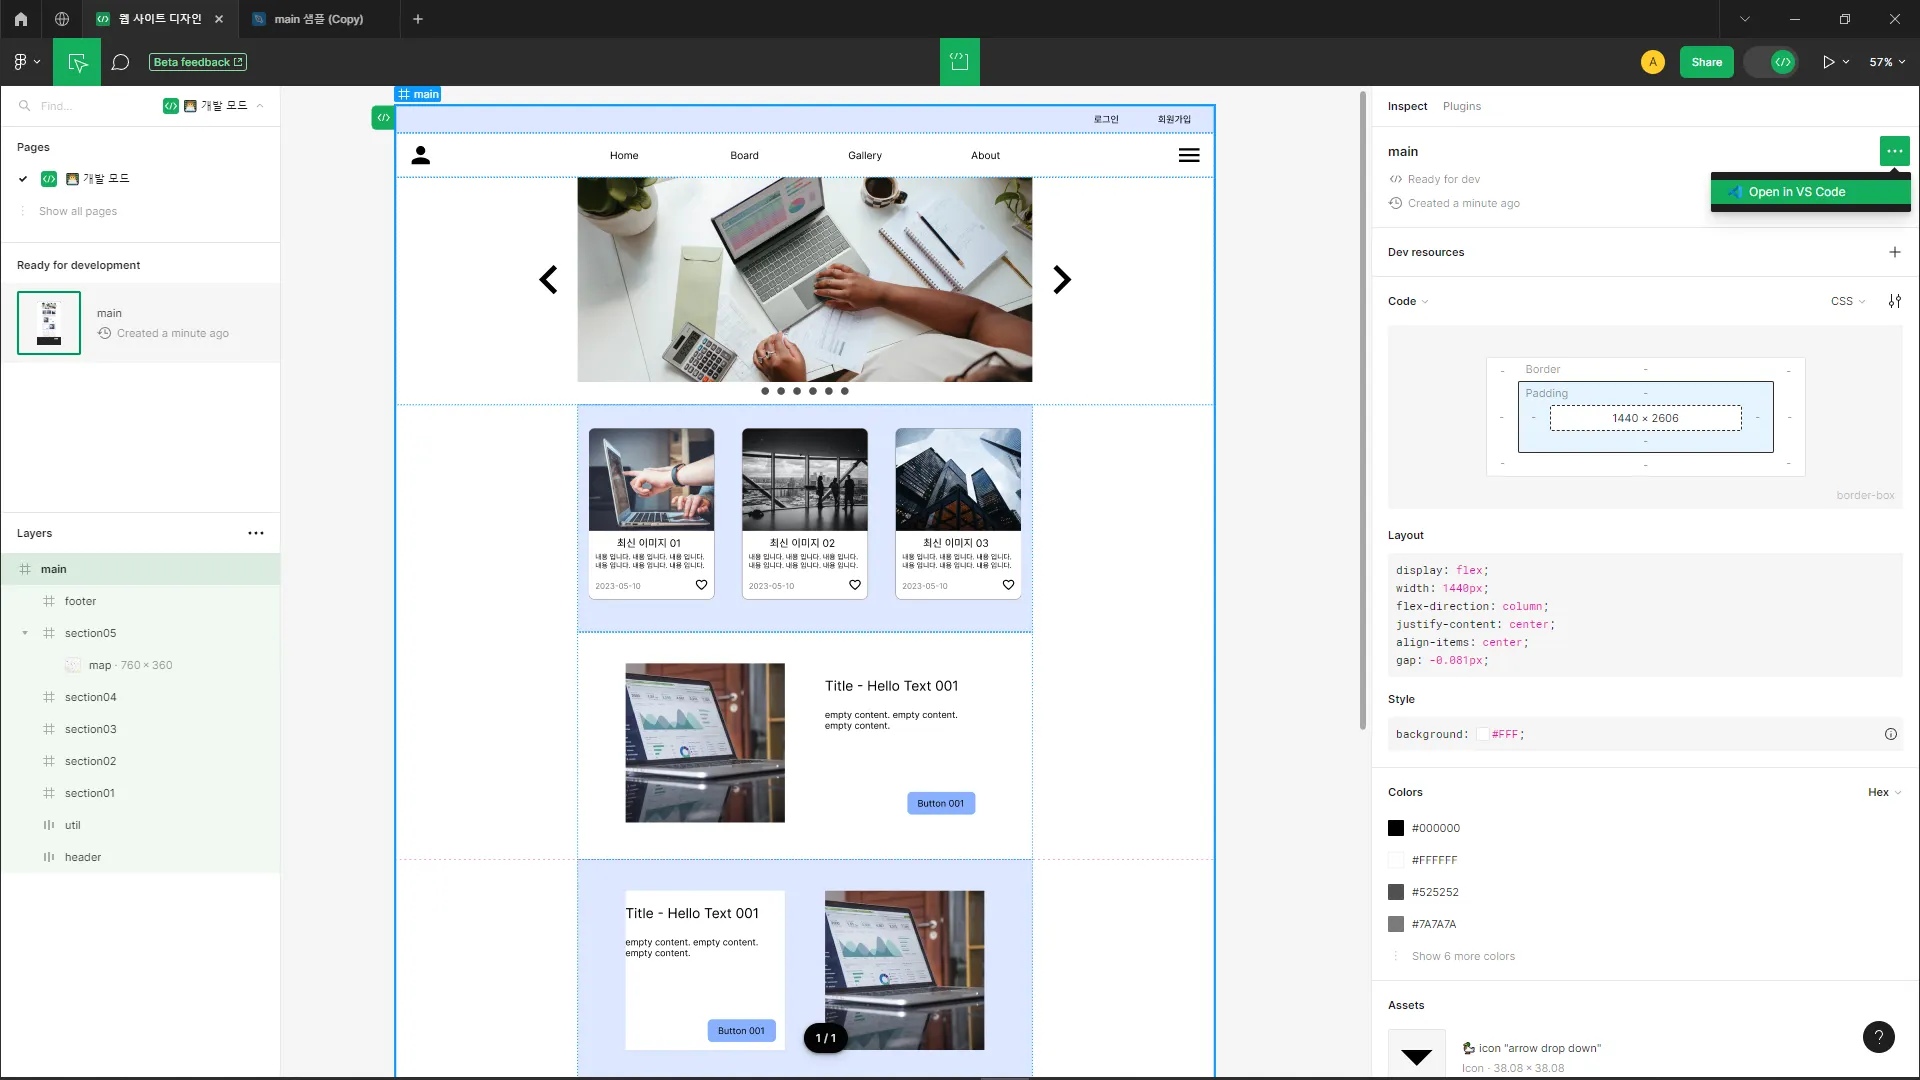Viewport: 1920px width, 1080px height.
Task: Select the Move tool in toolbar
Action: 77,62
